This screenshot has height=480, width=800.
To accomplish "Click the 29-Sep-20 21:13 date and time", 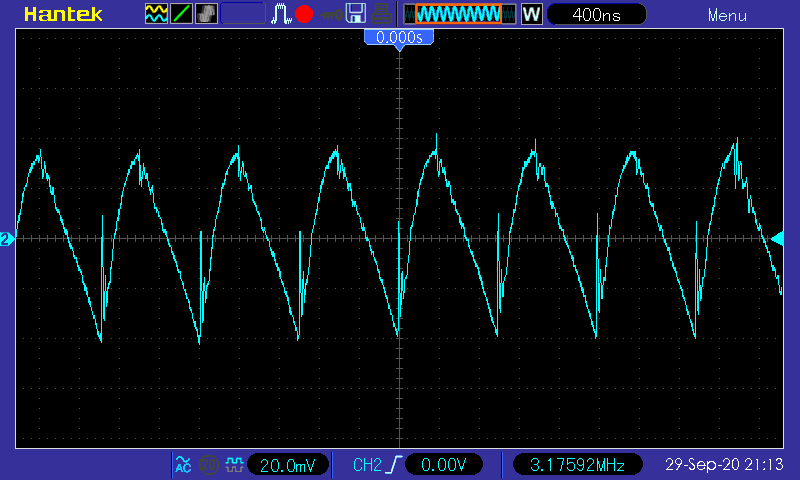I will [x=724, y=464].
